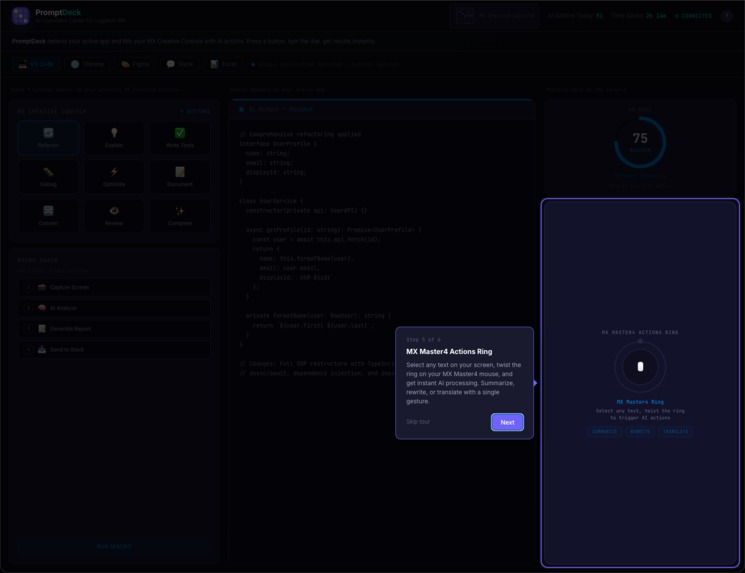The height and width of the screenshot is (573, 745).
Task: Click the Skip tour link
Action: point(418,422)
